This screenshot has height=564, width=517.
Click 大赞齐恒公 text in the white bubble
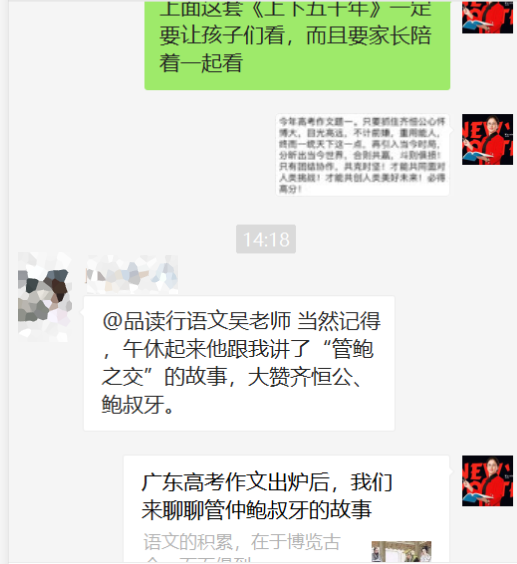pos(300,377)
